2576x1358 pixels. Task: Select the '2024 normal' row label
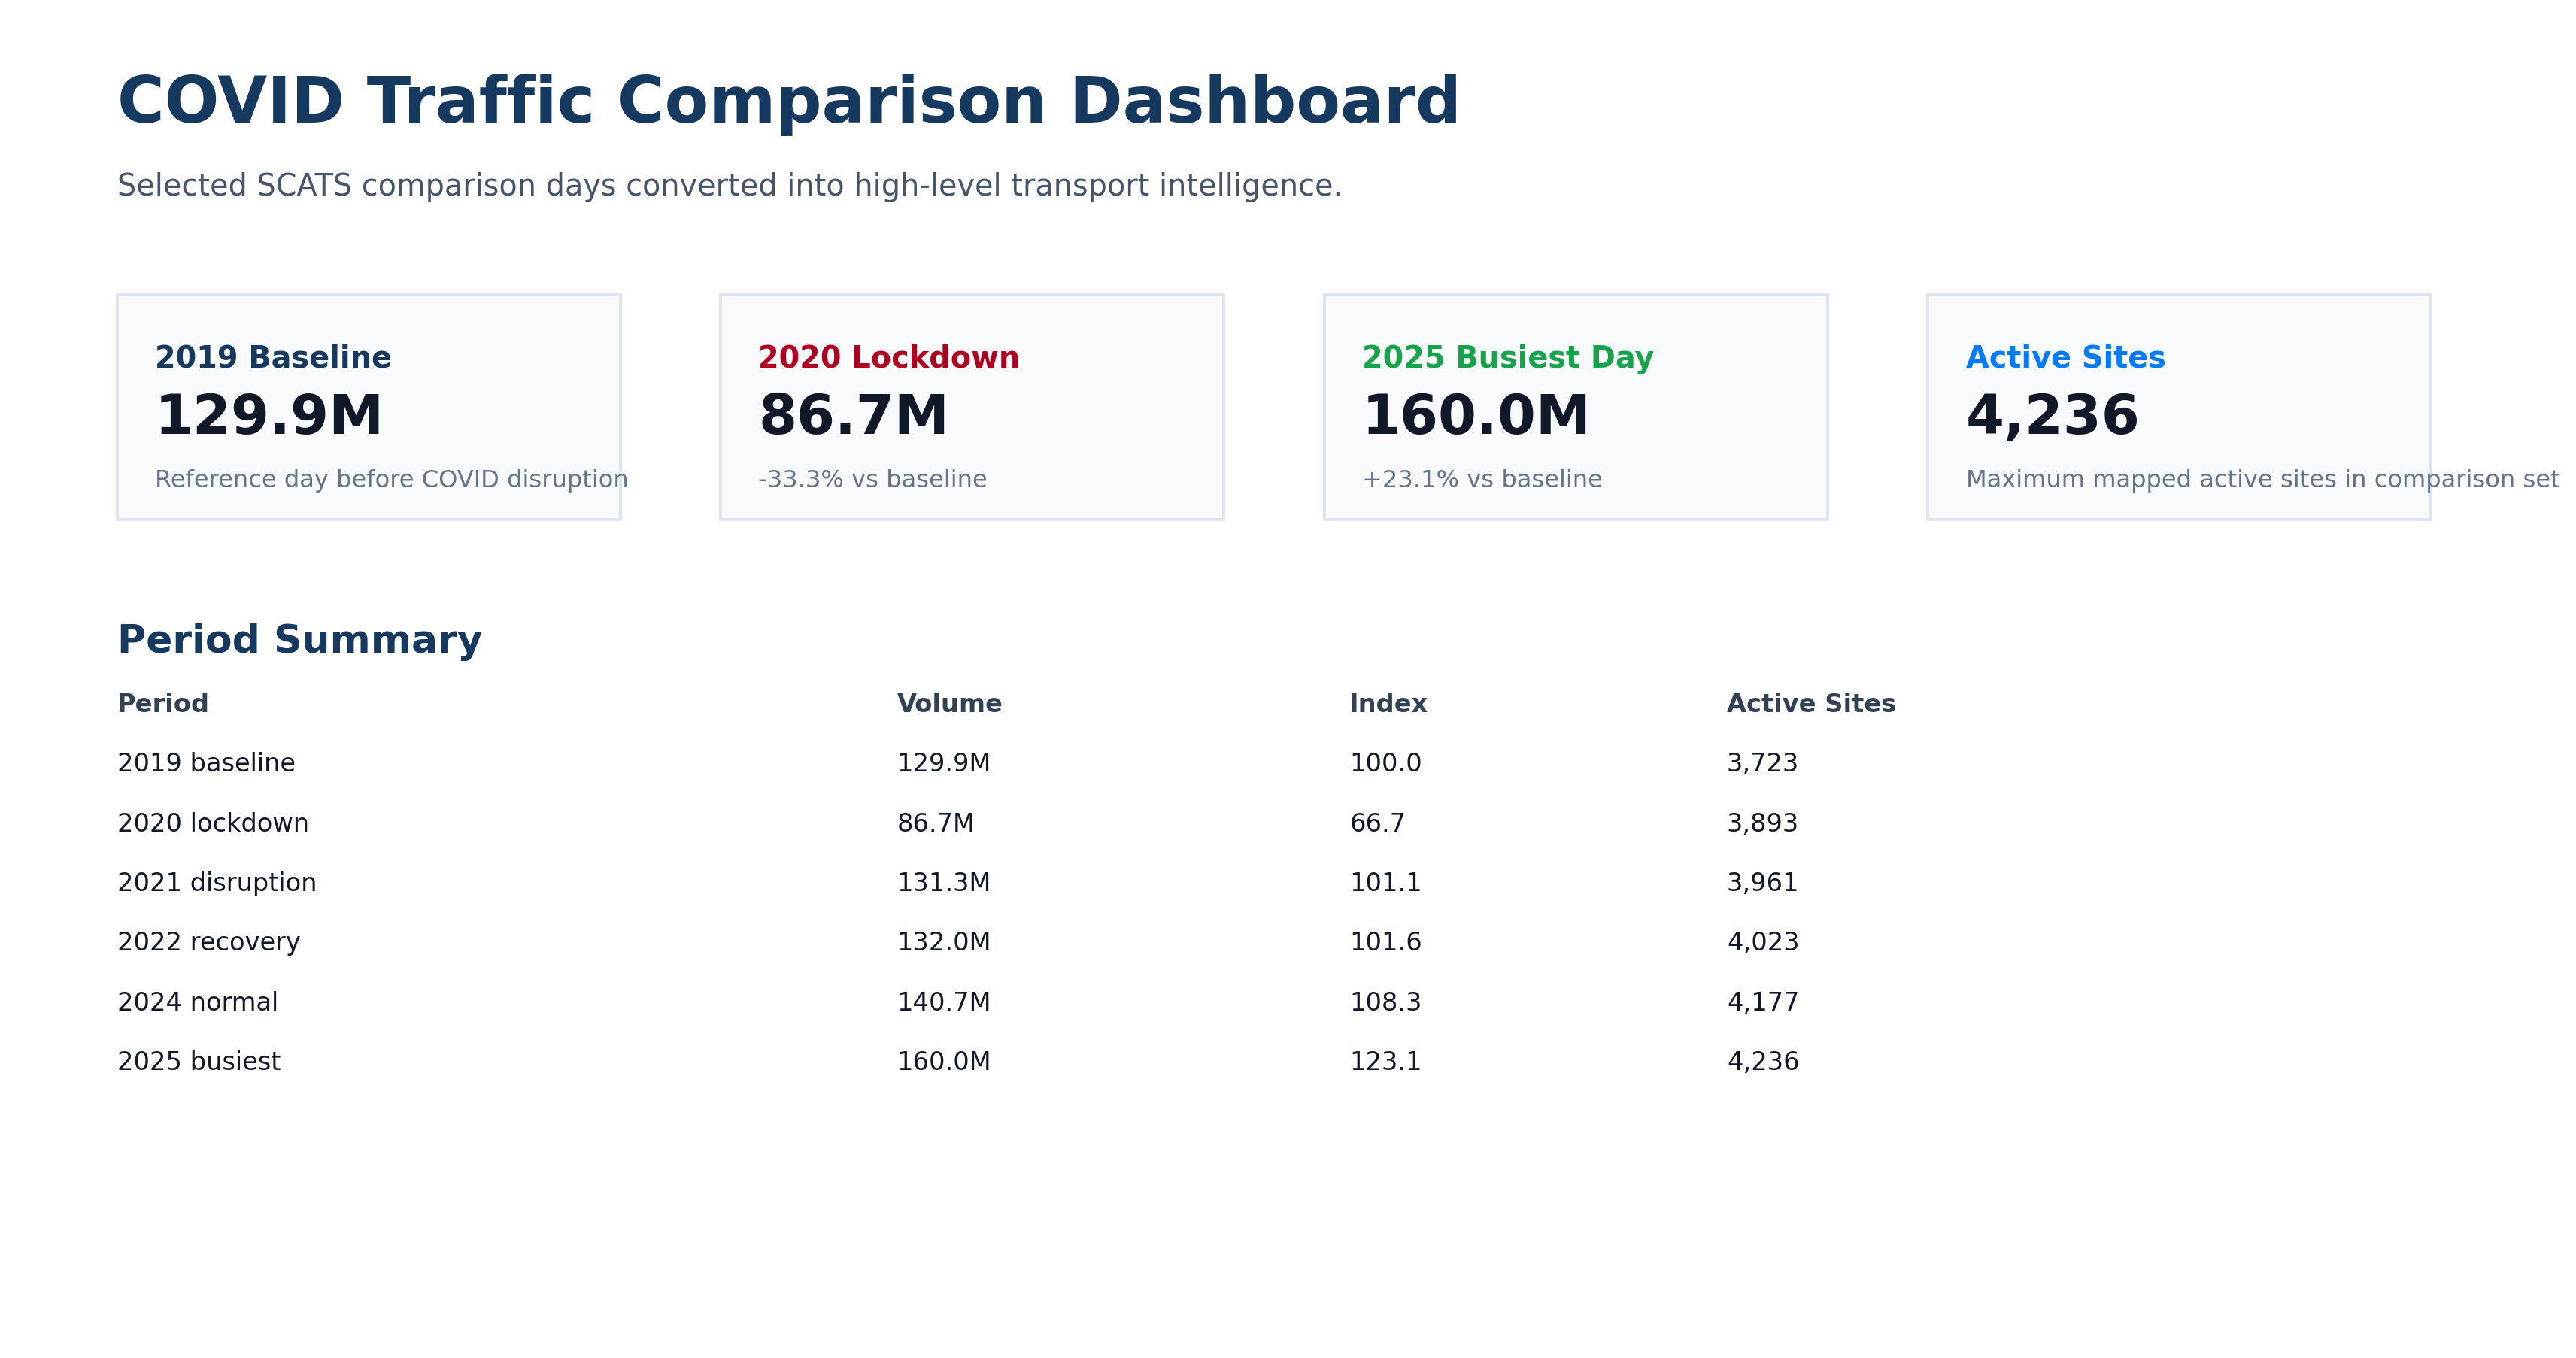(197, 1003)
